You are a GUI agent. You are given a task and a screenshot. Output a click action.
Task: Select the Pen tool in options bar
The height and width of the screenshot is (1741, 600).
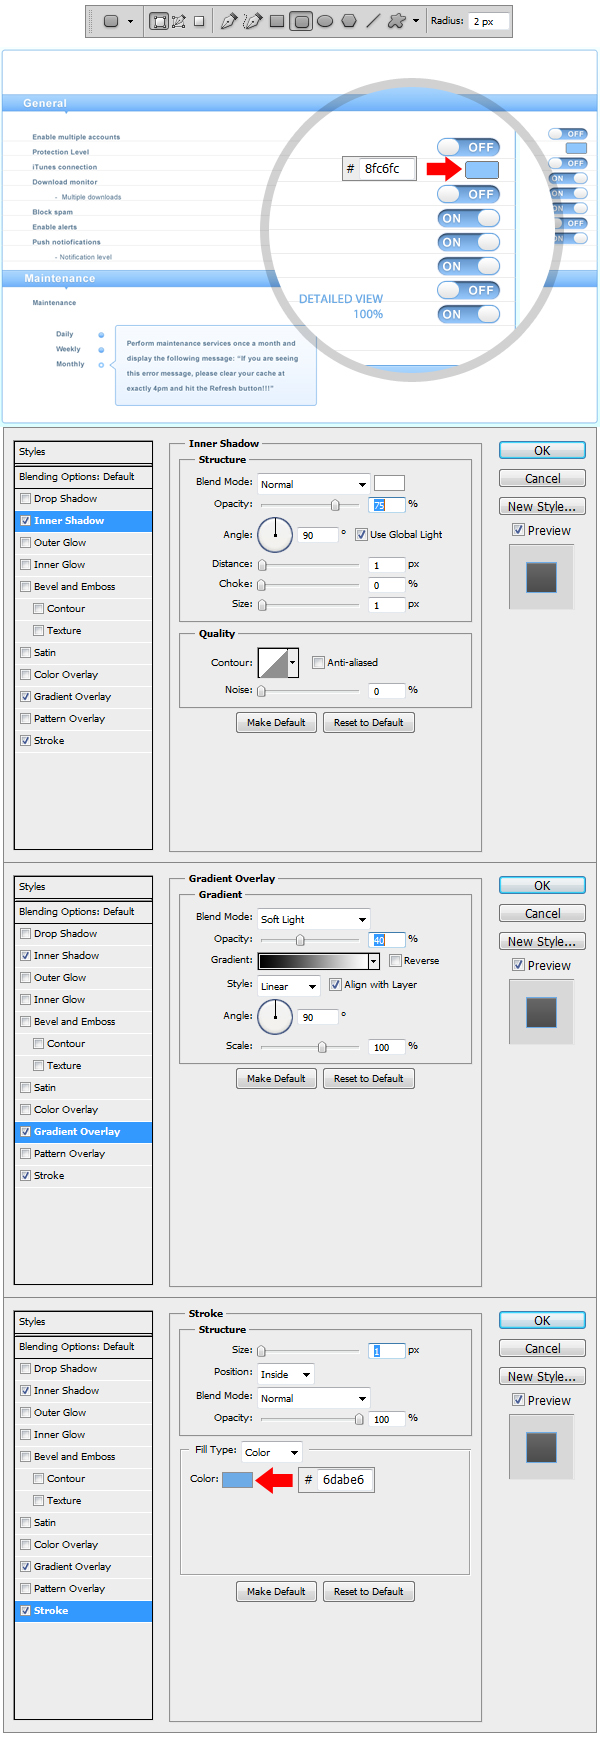point(229,21)
